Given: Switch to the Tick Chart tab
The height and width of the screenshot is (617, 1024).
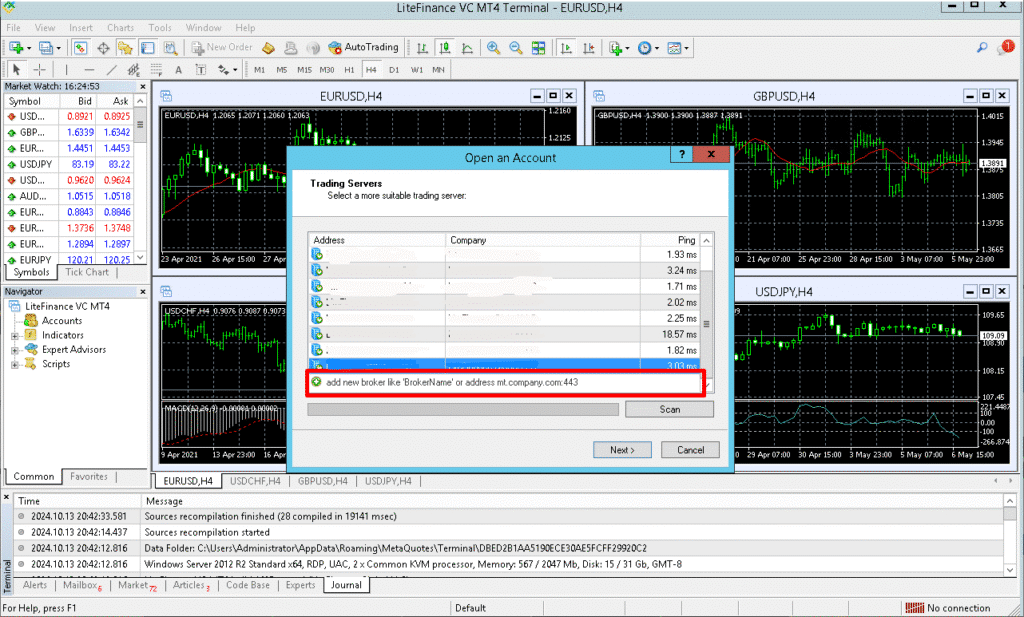Looking at the screenshot, I should (x=87, y=272).
